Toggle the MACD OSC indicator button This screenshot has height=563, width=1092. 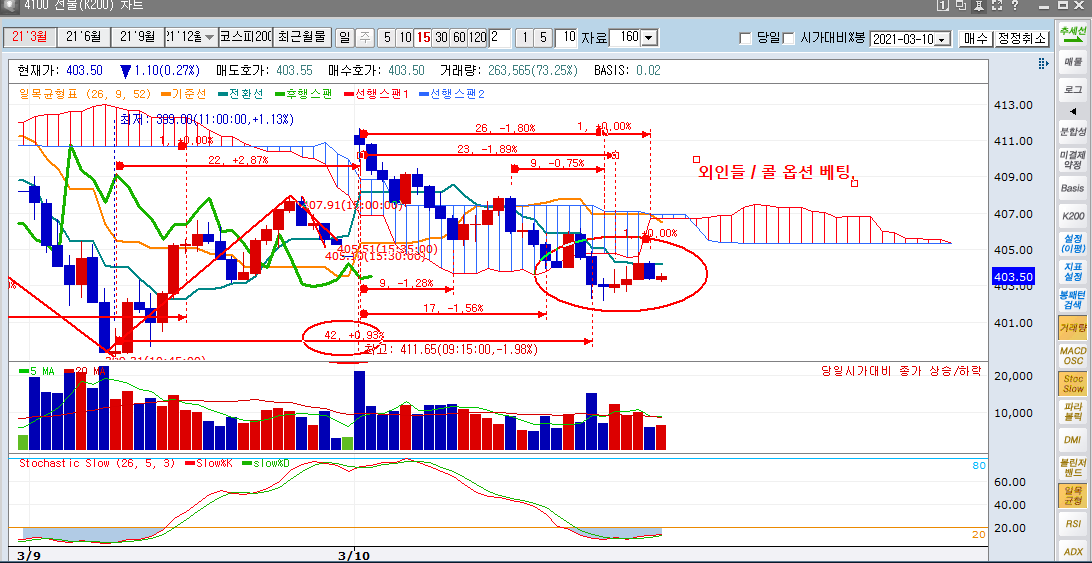(x=1072, y=356)
